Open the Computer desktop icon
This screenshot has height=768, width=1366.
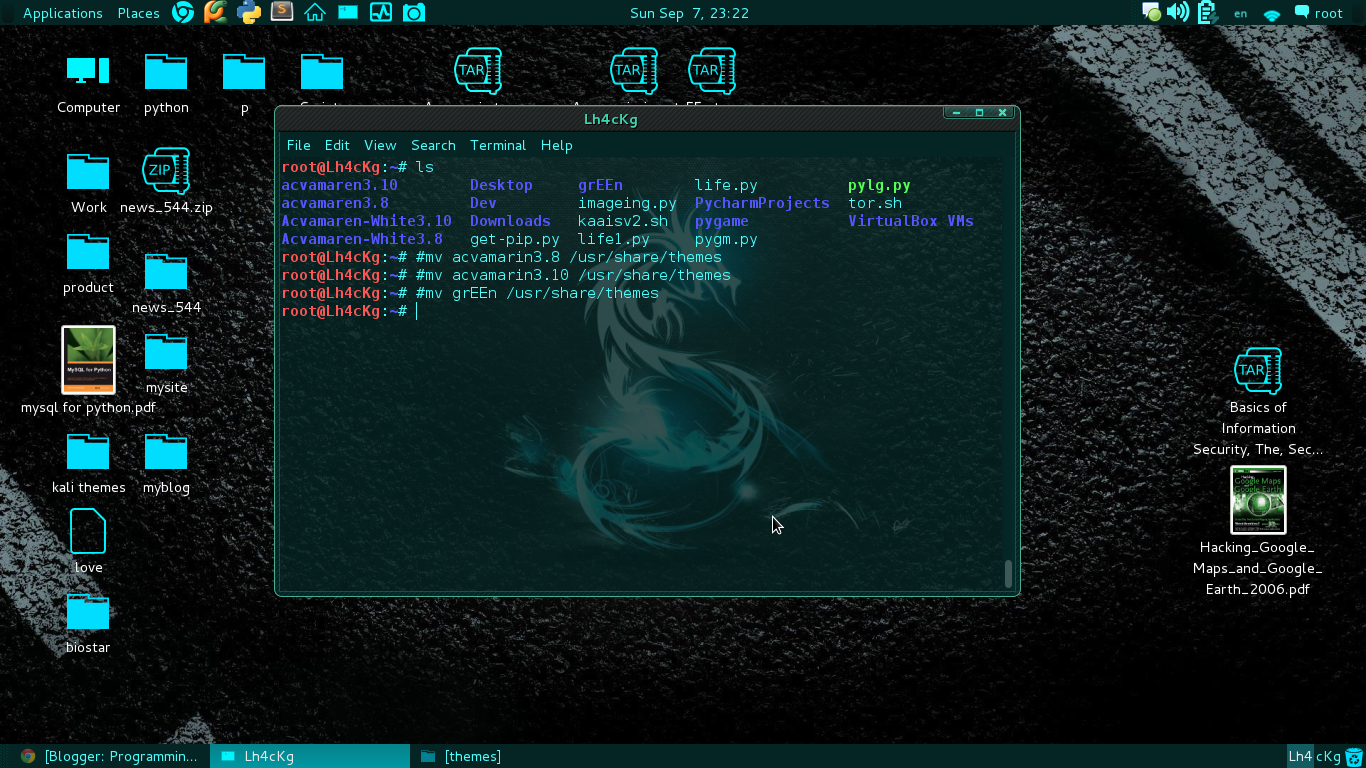[x=88, y=84]
